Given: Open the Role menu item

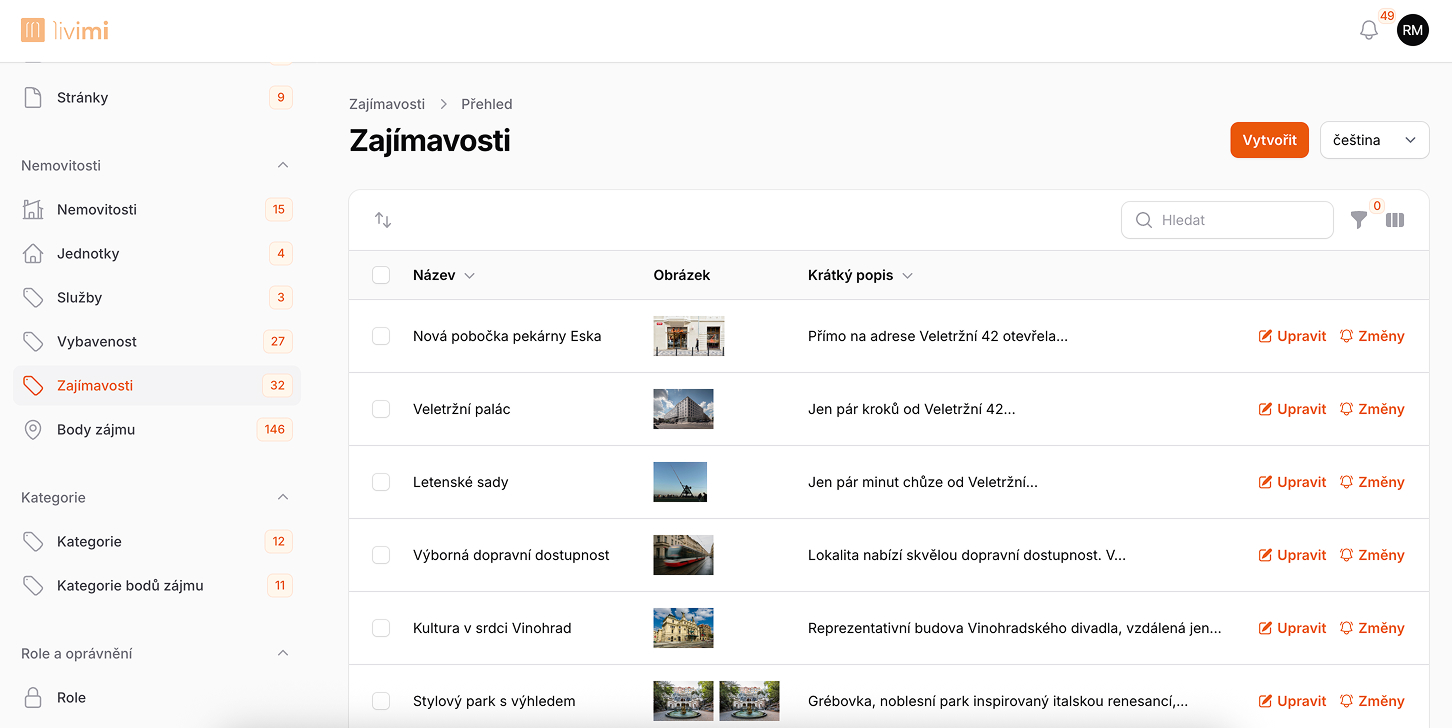Looking at the screenshot, I should tap(157, 697).
